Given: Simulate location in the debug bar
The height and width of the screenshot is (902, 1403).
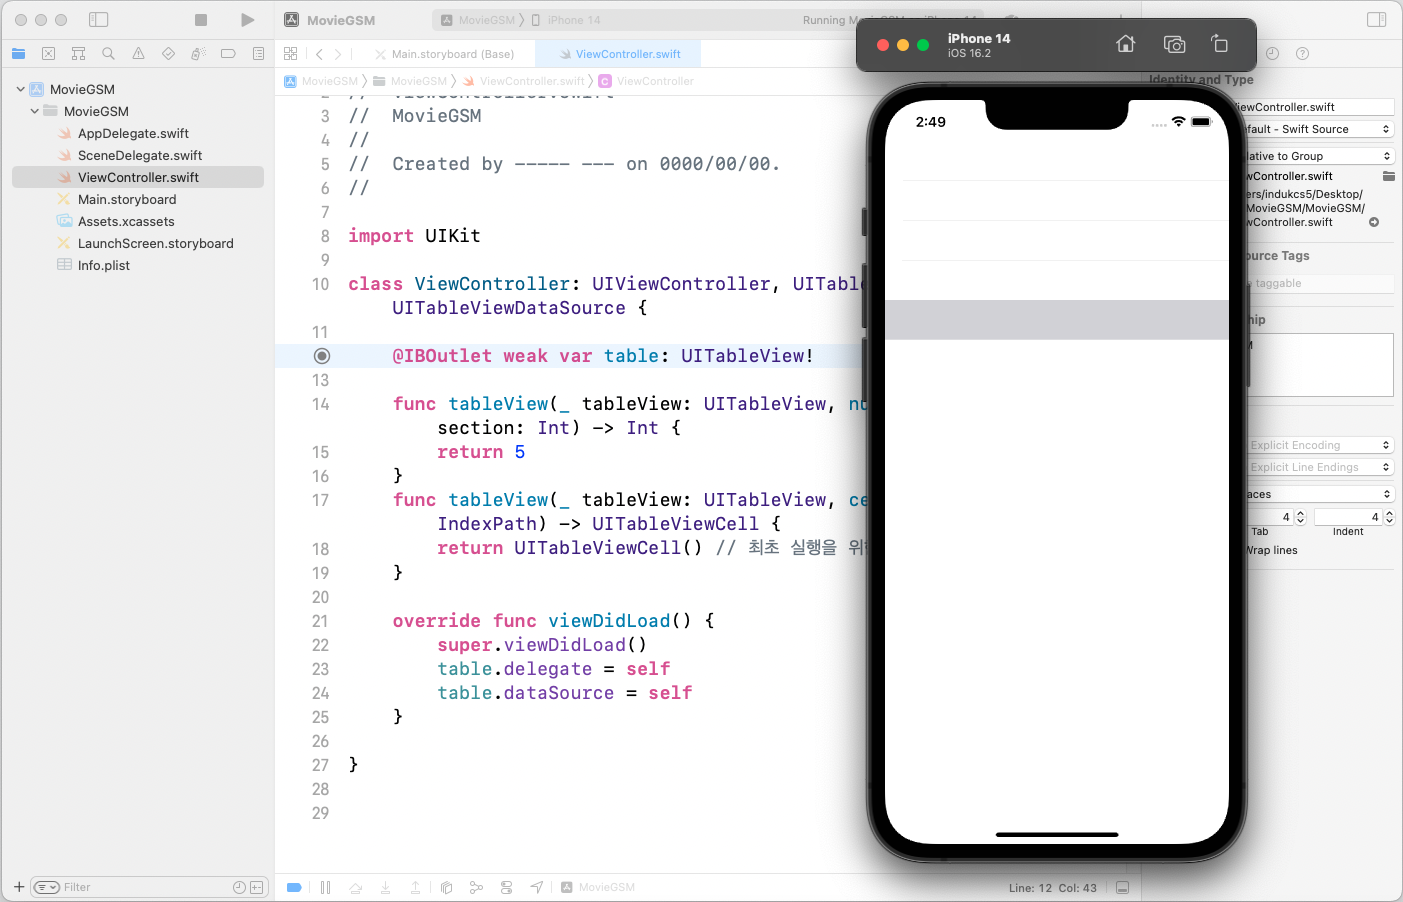Looking at the screenshot, I should click(x=537, y=887).
